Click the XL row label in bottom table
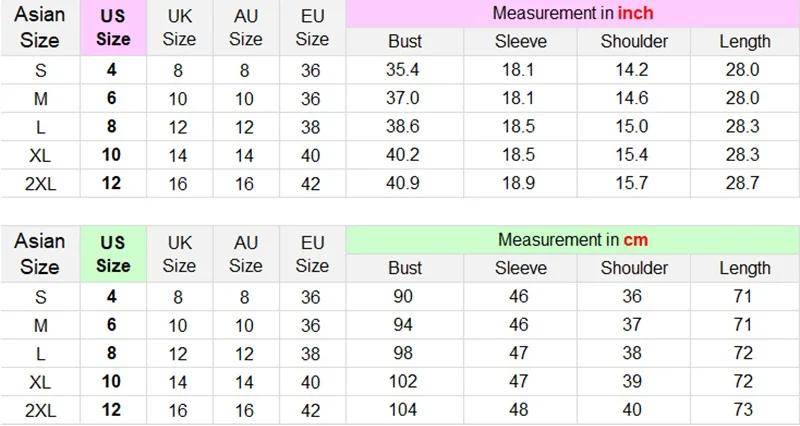Screen dimensions: 800x426 click(40, 381)
